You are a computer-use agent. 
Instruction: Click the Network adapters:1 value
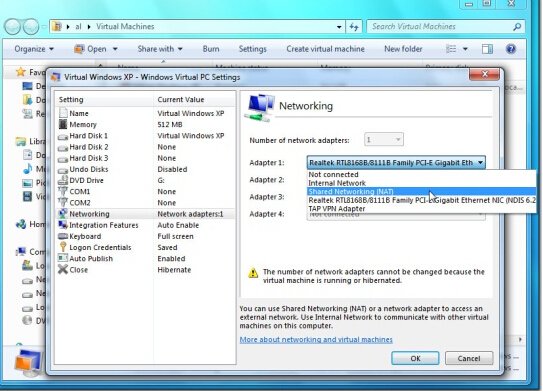tap(190, 214)
